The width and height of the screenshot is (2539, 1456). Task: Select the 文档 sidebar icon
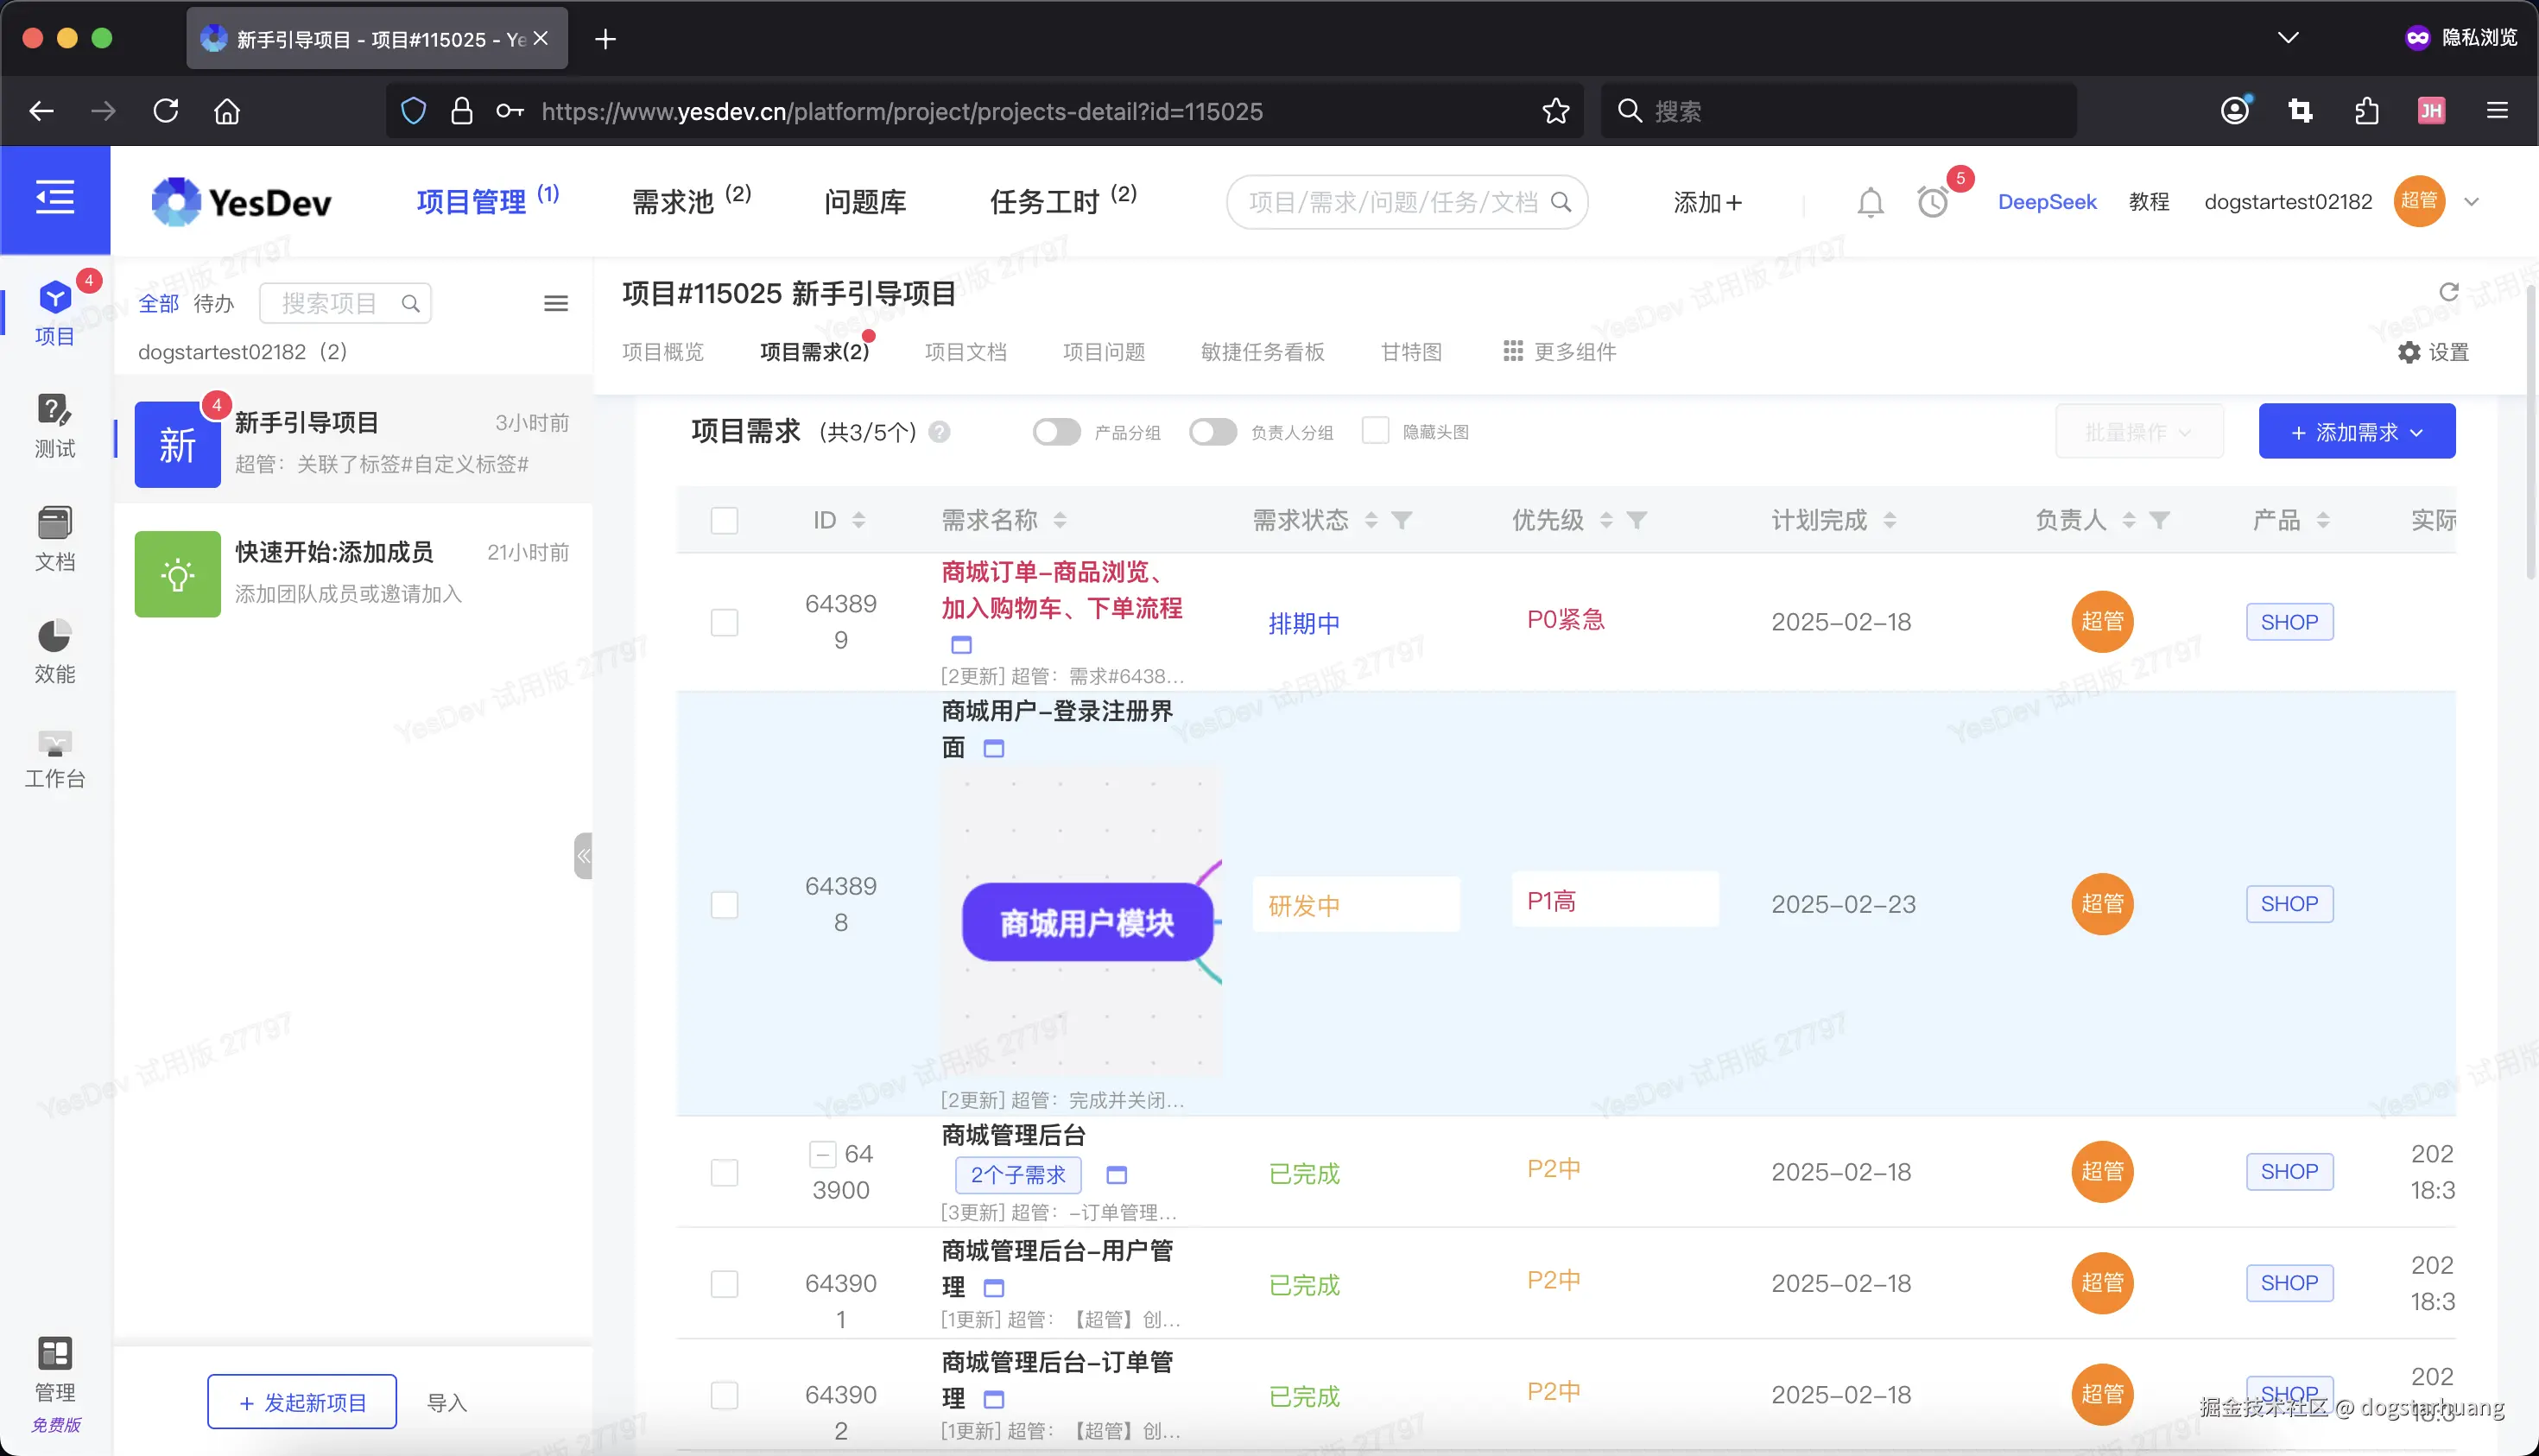(55, 538)
